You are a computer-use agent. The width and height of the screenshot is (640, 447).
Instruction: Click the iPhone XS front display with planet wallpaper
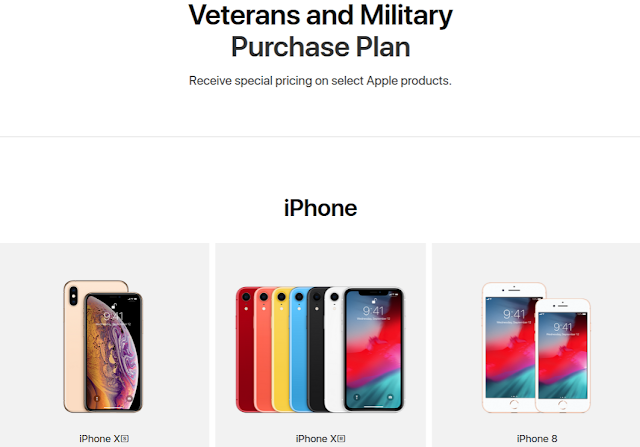[113, 352]
